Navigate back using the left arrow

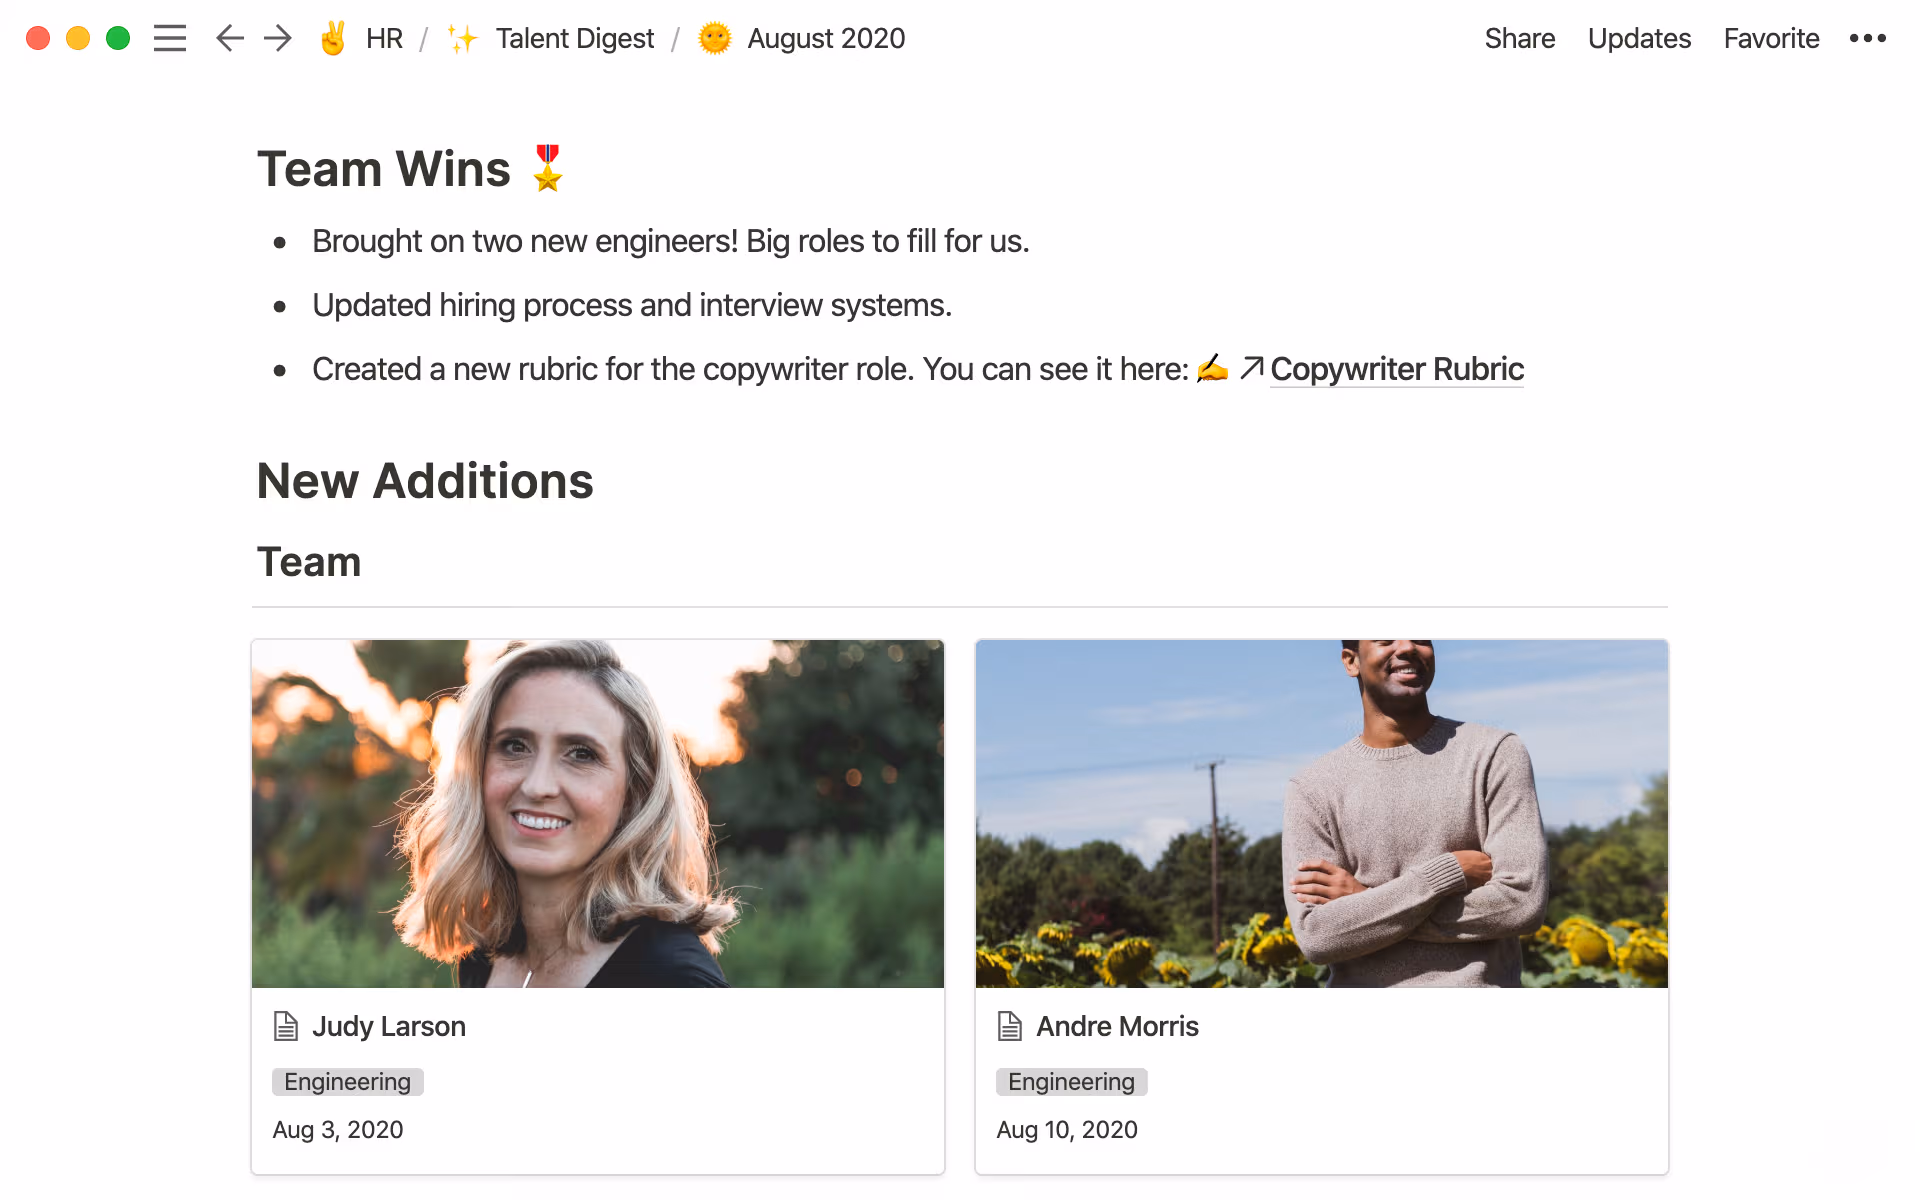229,38
